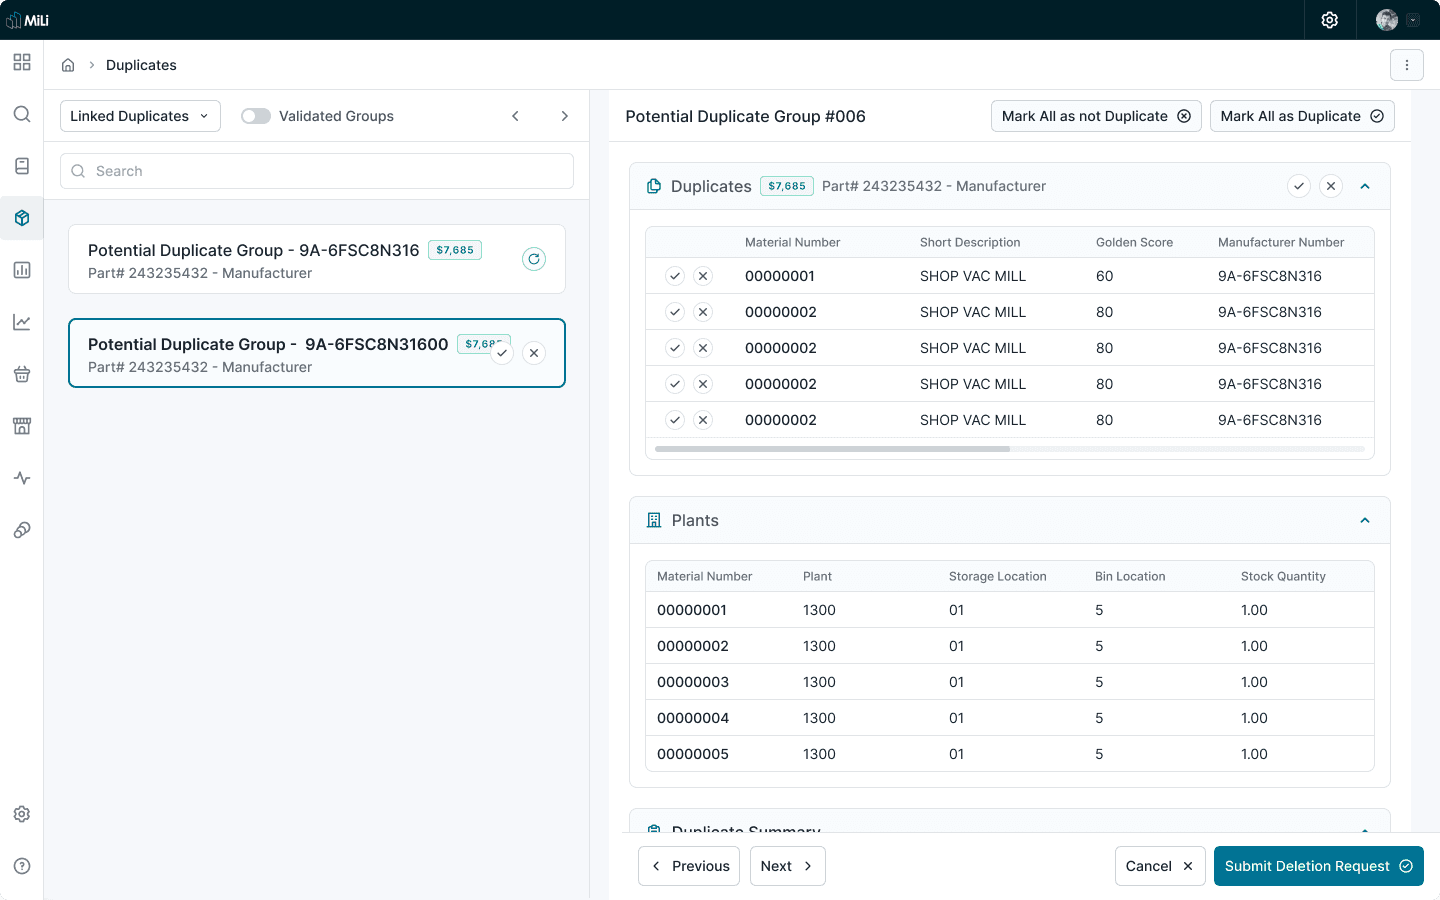This screenshot has height=900, width=1440.
Task: Focus the Search input field
Action: 317,171
